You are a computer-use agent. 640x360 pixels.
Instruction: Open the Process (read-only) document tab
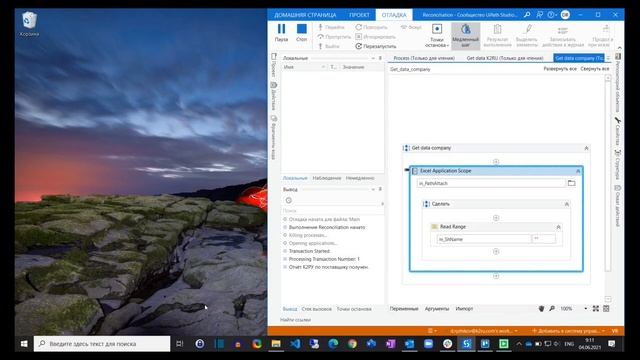point(424,58)
